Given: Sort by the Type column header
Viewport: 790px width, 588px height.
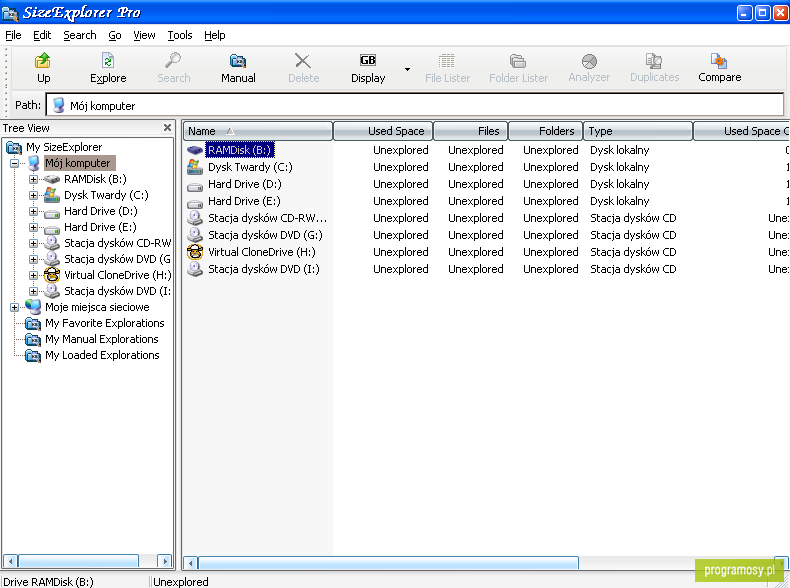Looking at the screenshot, I should [638, 131].
